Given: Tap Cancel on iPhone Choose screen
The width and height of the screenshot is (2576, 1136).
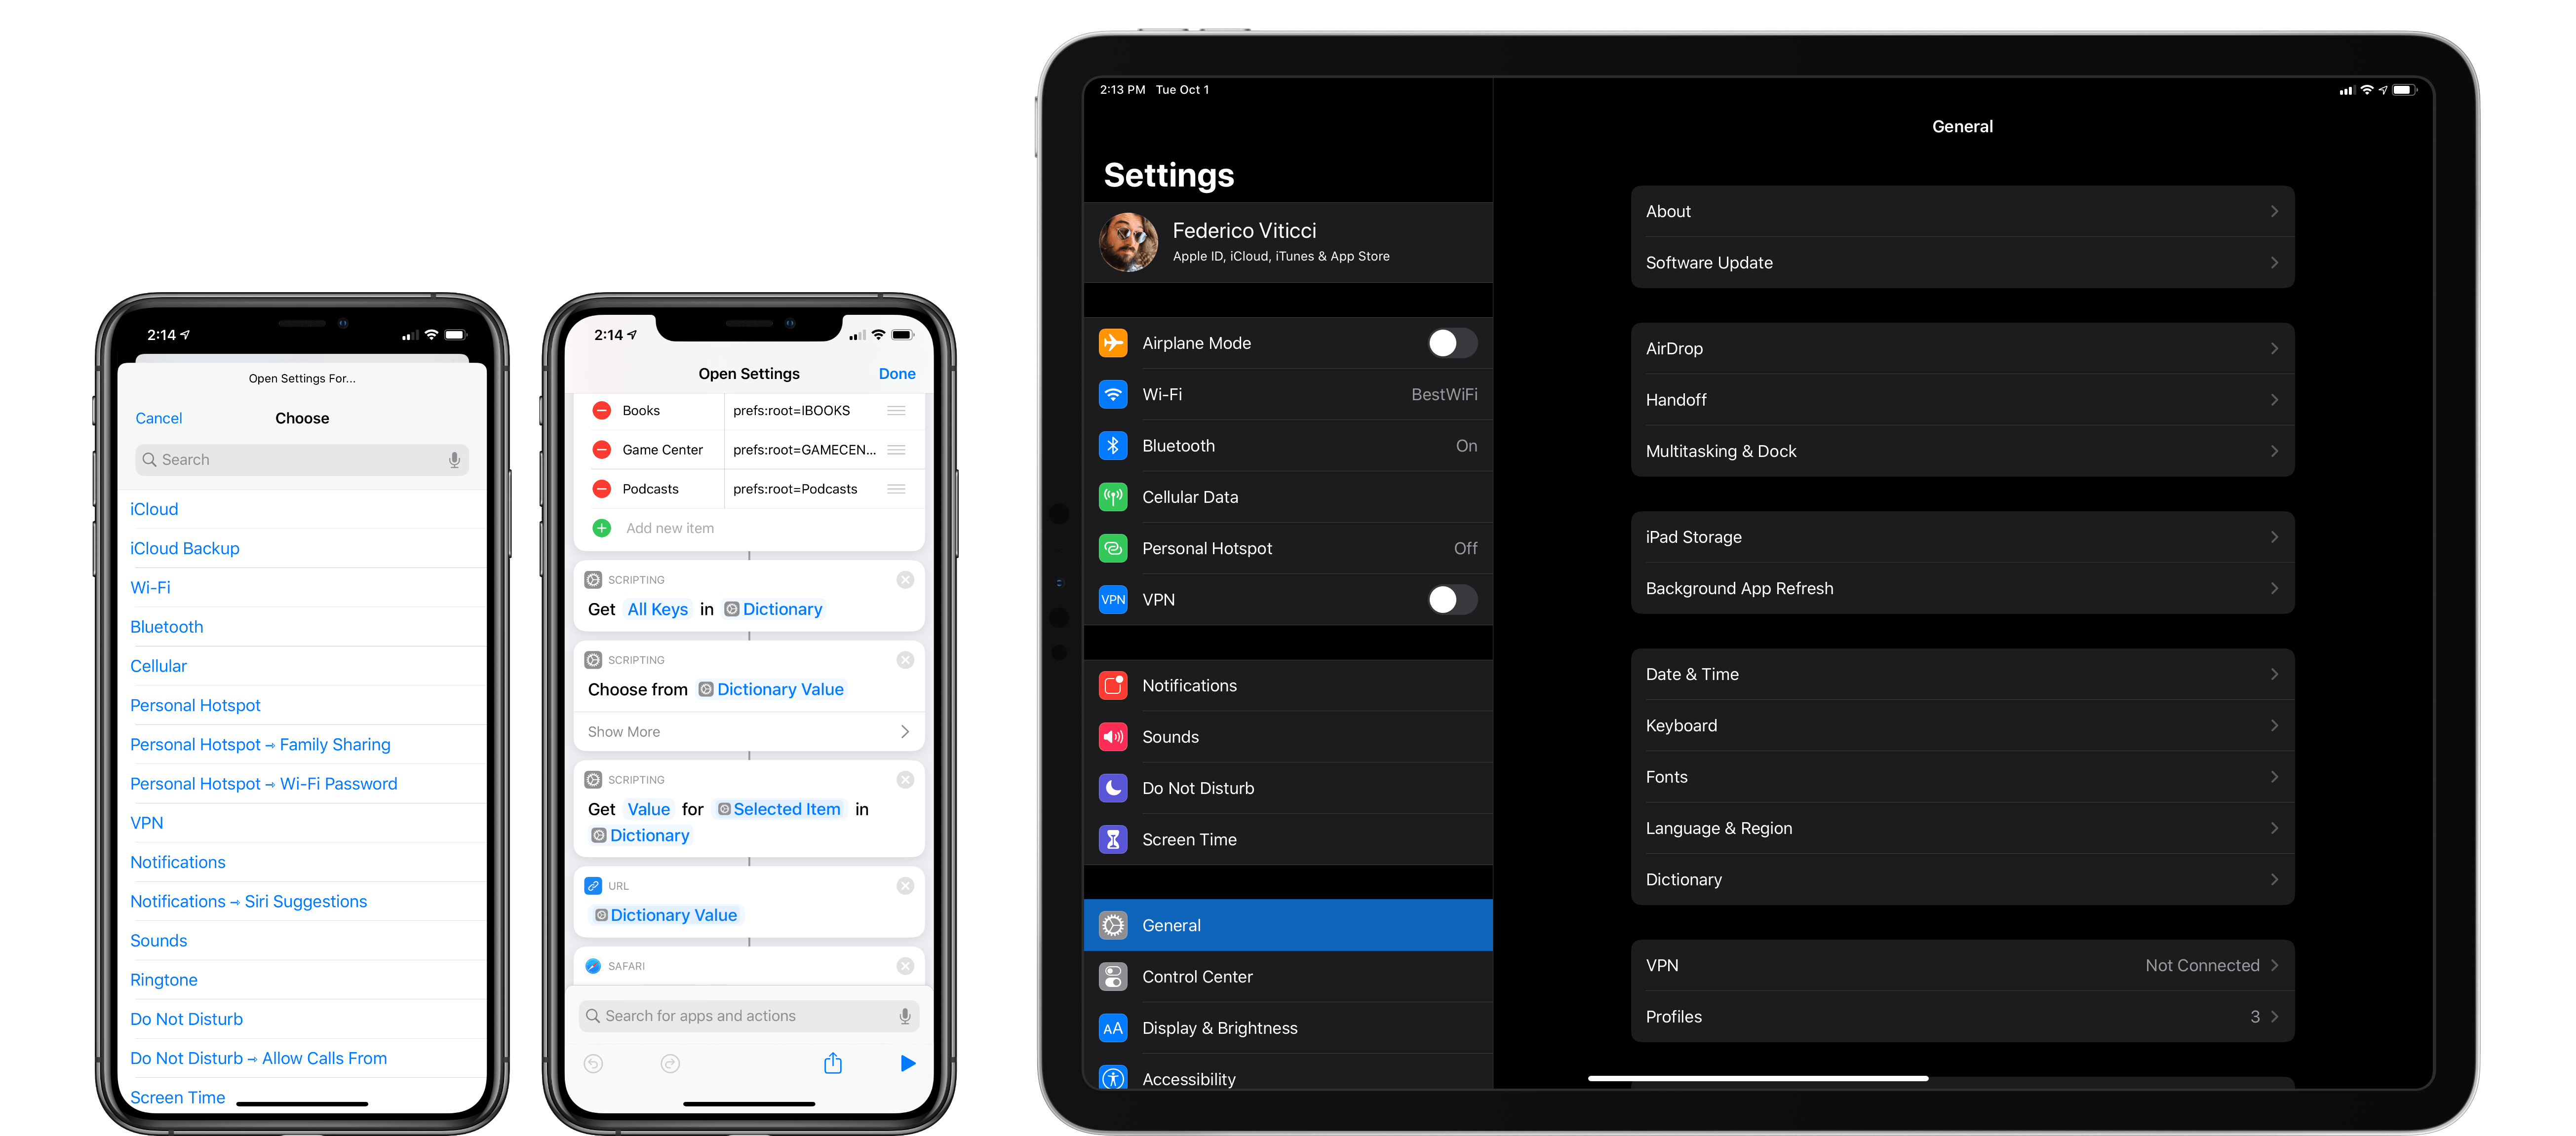Looking at the screenshot, I should (x=157, y=418).
